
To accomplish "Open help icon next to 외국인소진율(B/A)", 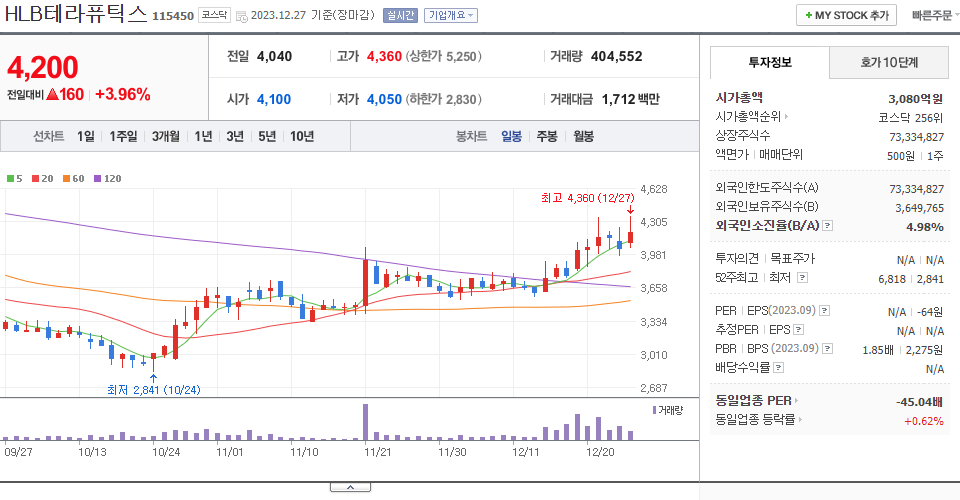I will click(828, 226).
